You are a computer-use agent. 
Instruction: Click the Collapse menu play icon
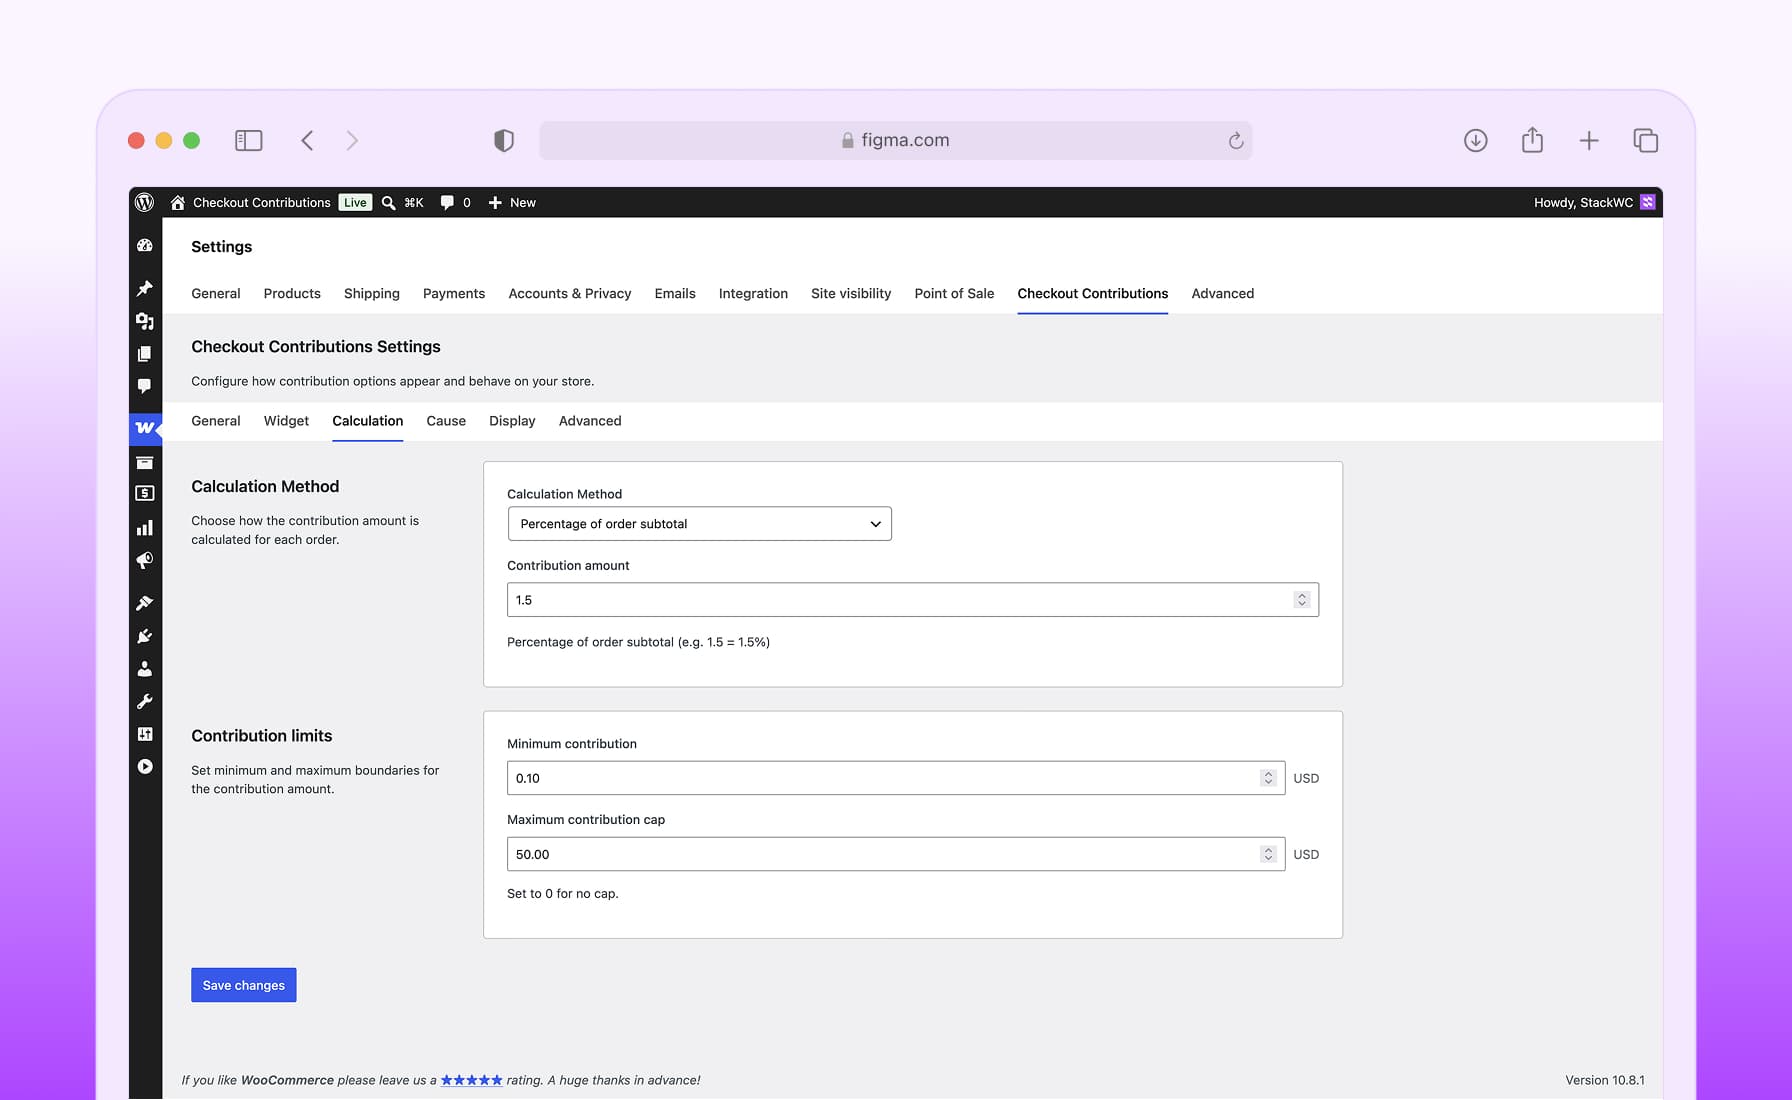click(x=145, y=767)
